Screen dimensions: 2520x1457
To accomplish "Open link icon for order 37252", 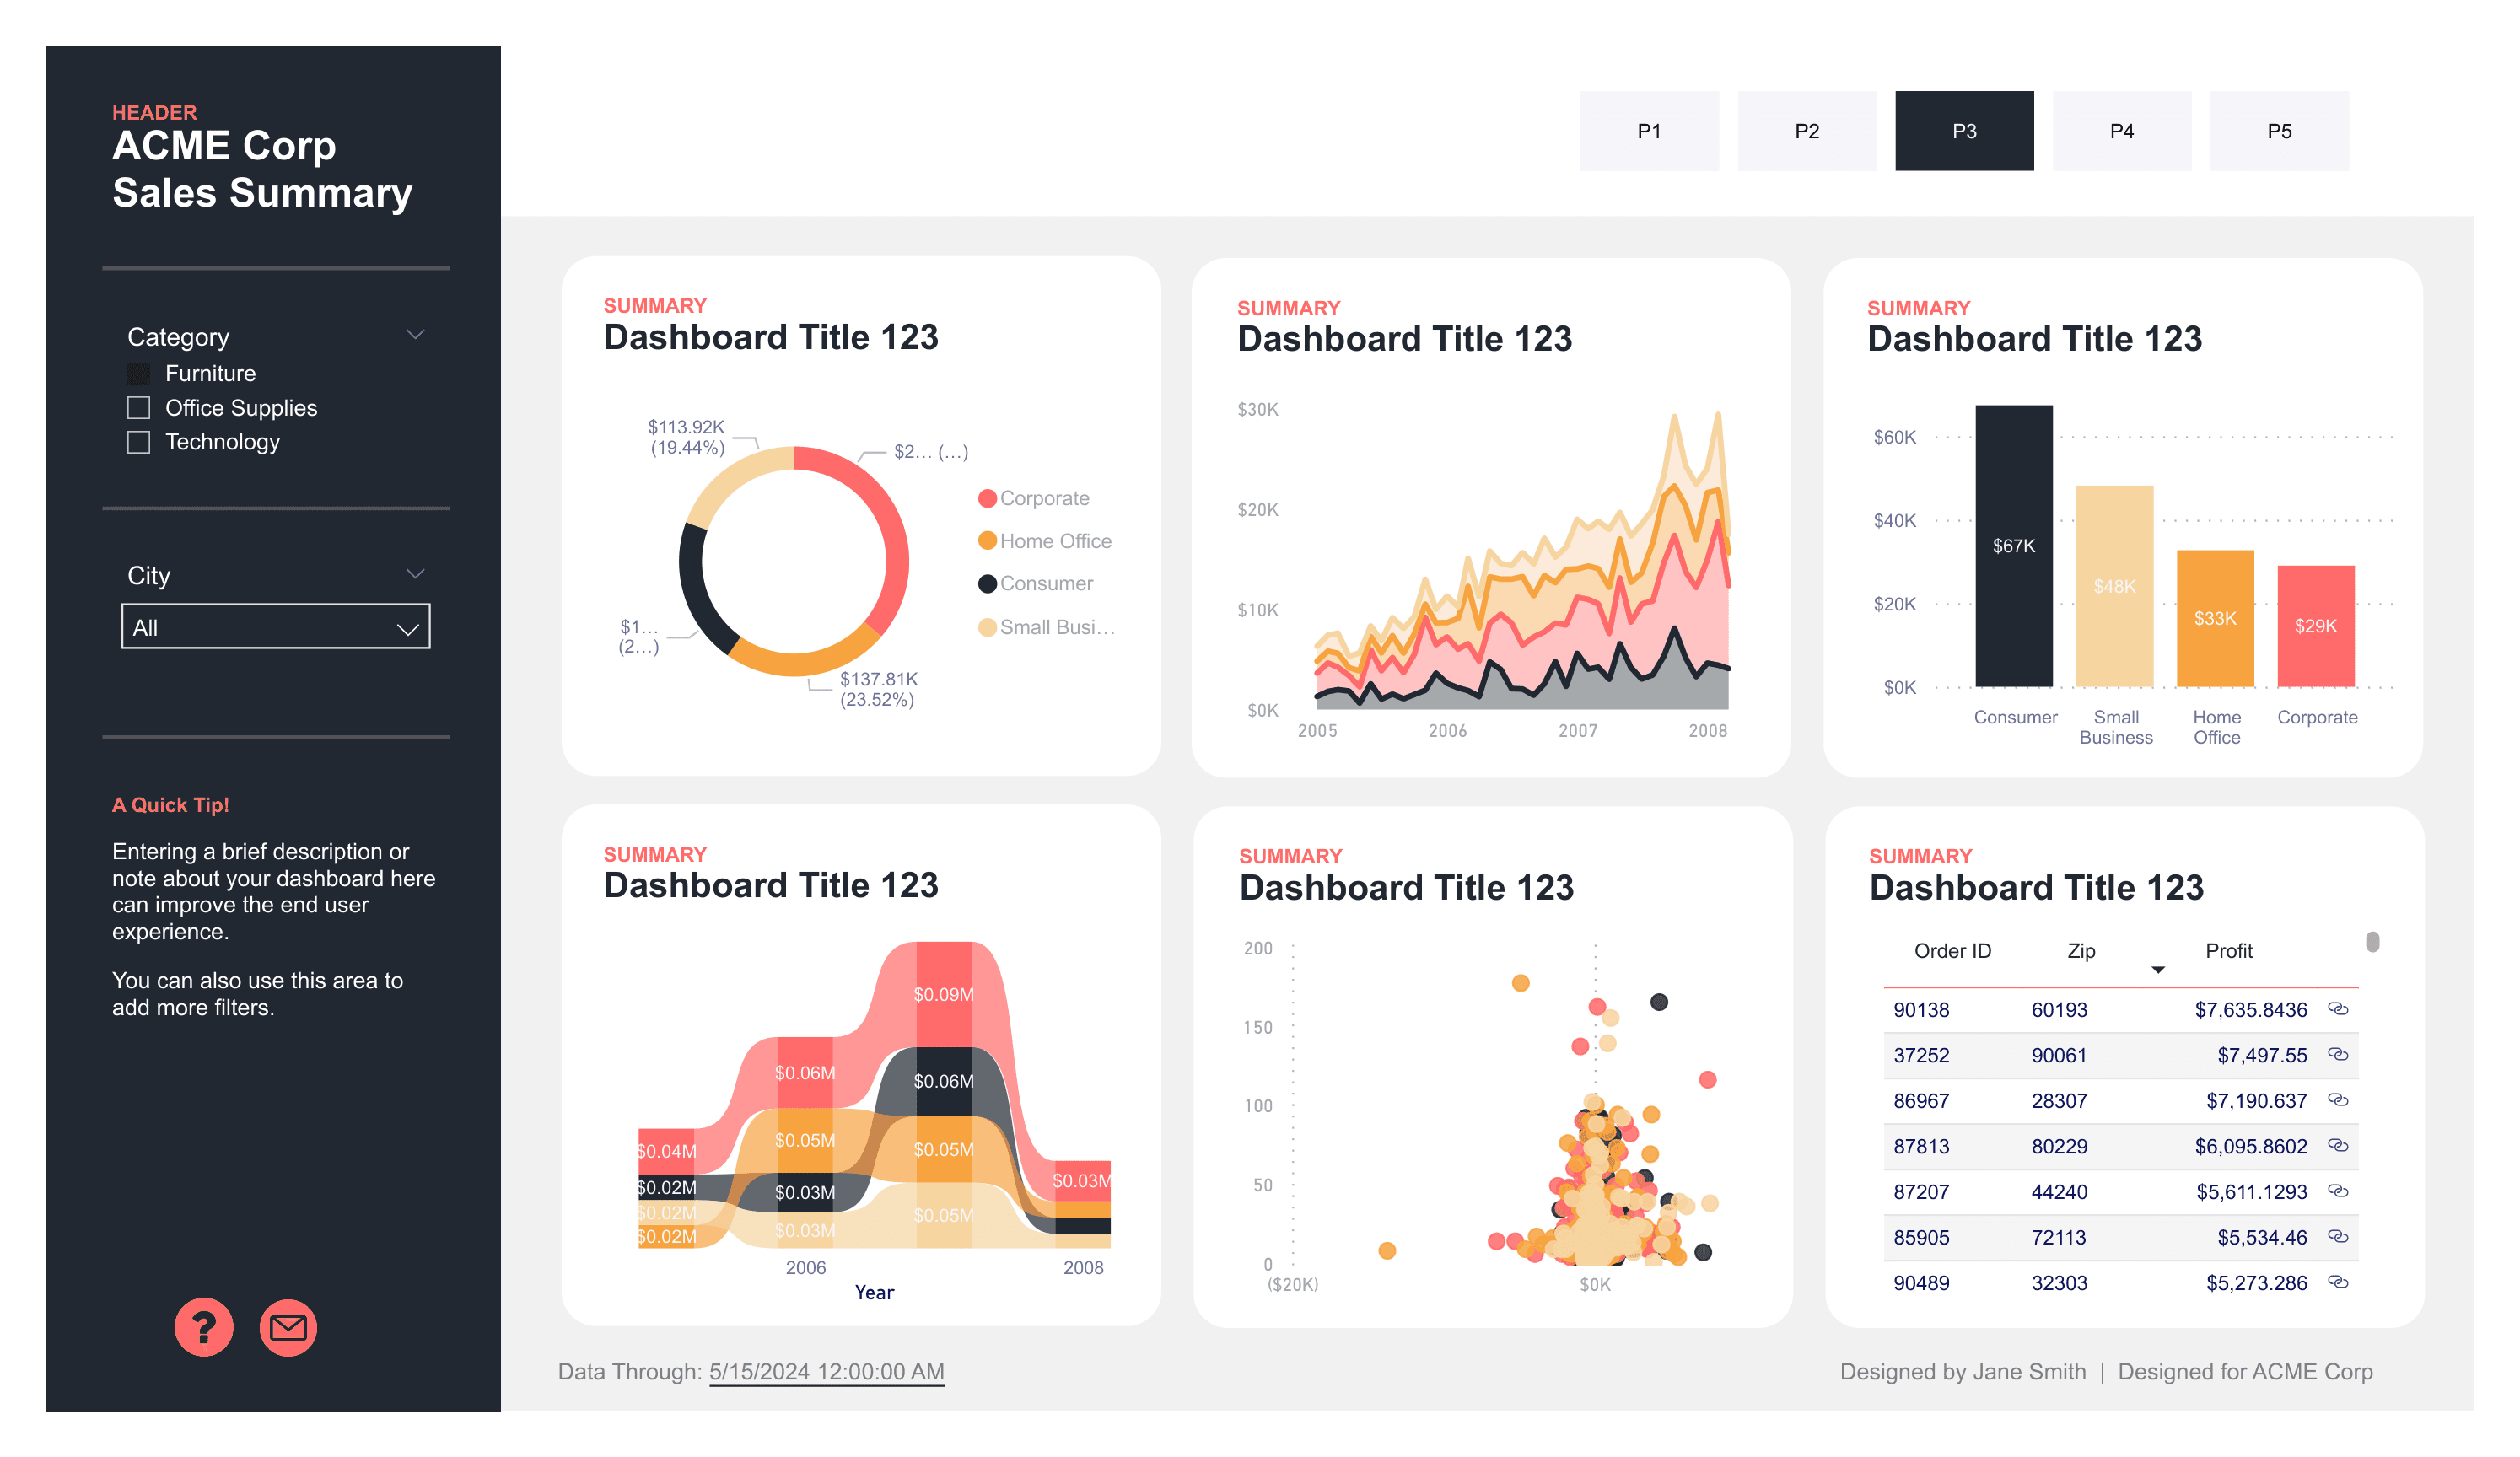I will 2337,1054.
